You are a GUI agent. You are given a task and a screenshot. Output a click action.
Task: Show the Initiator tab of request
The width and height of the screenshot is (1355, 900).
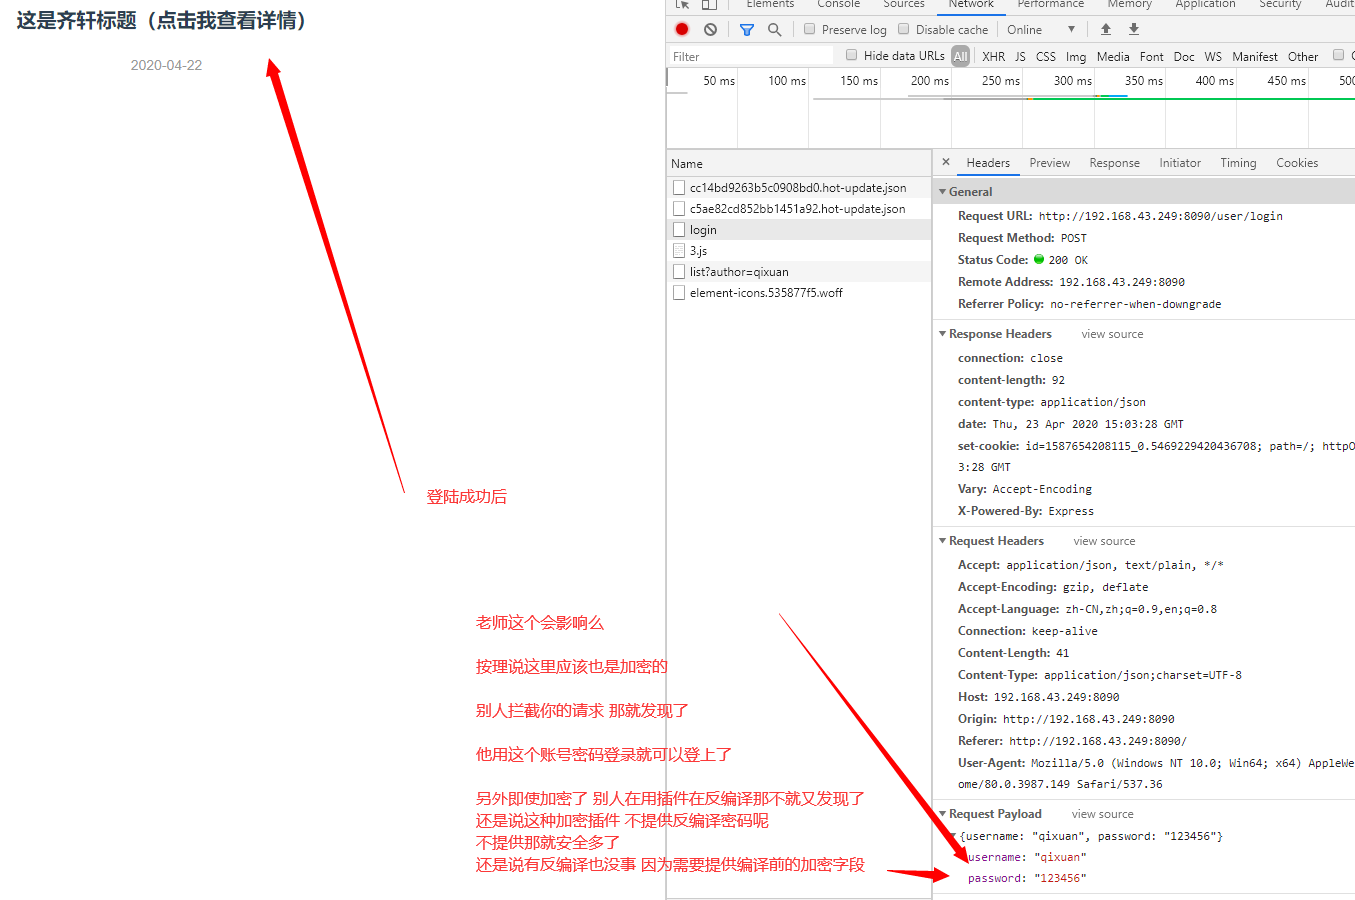pyautogui.click(x=1180, y=163)
